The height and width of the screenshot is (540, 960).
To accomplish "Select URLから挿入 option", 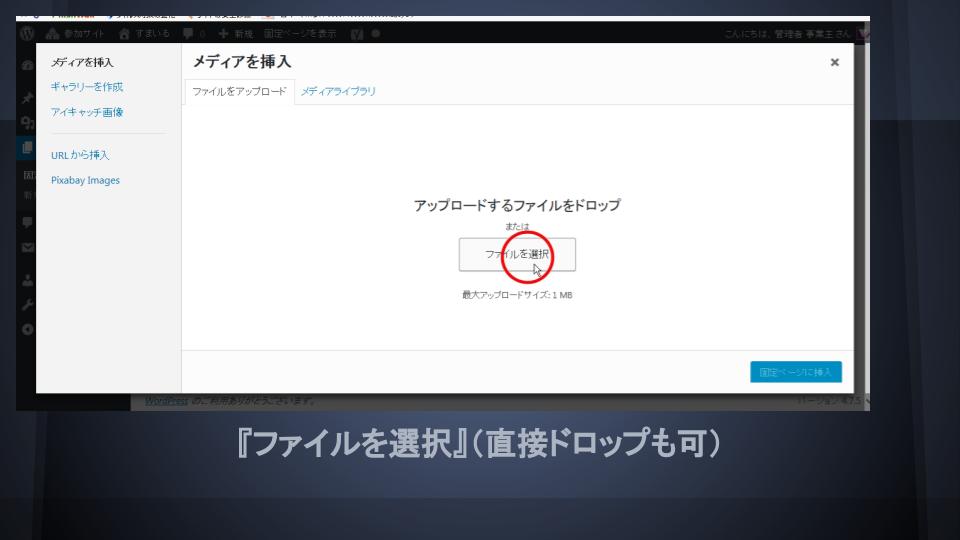I will click(x=80, y=155).
